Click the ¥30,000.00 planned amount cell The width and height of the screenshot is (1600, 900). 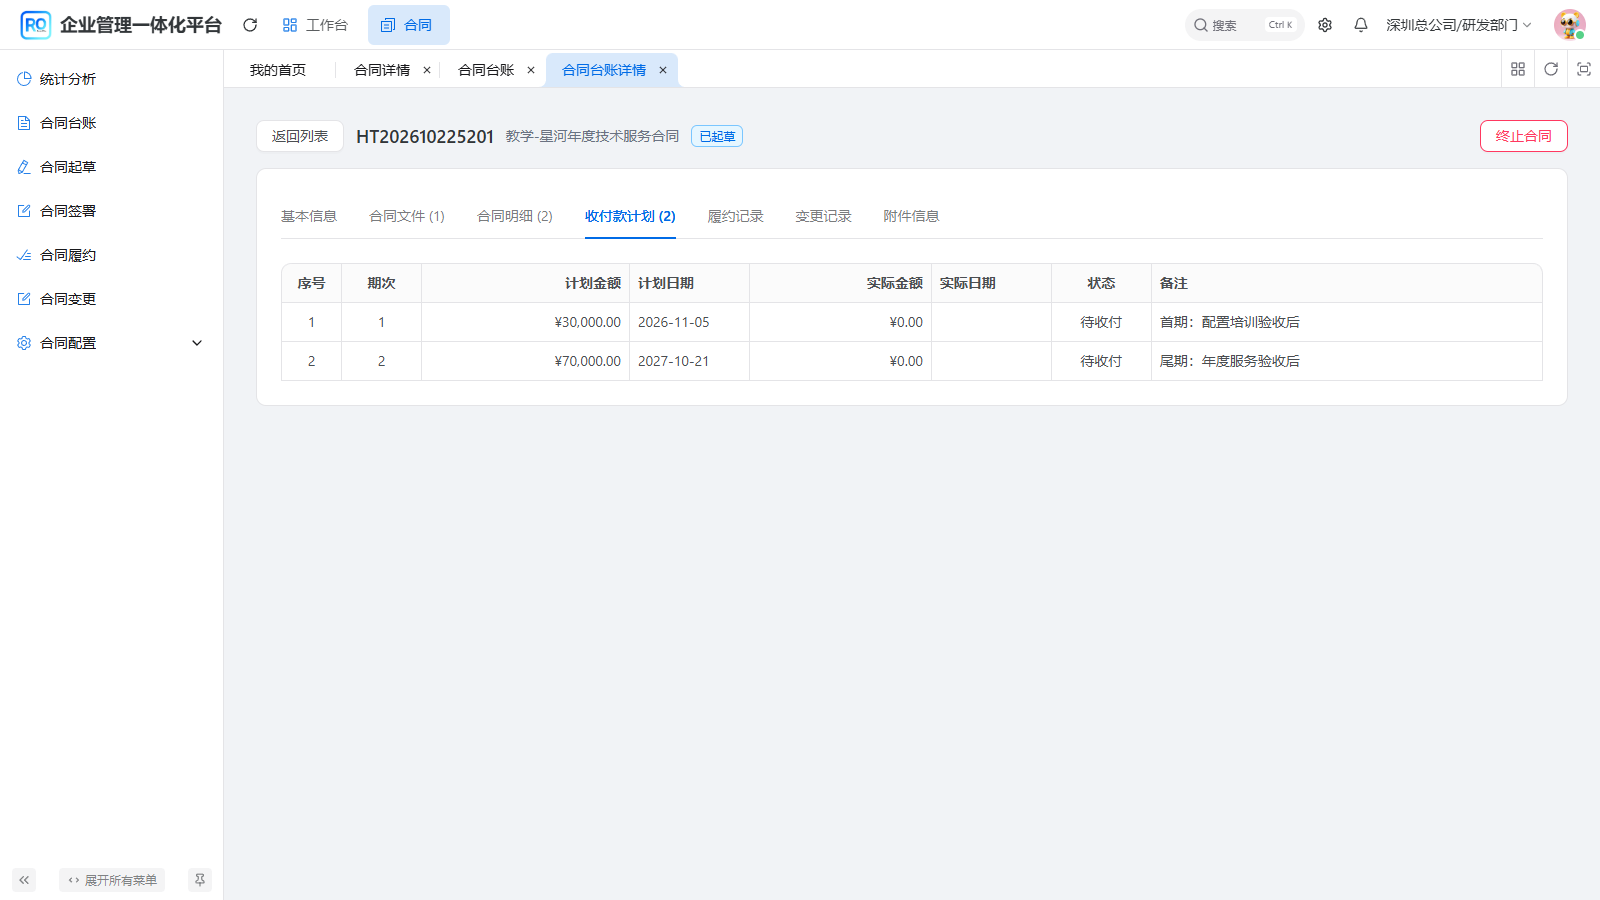(525, 322)
